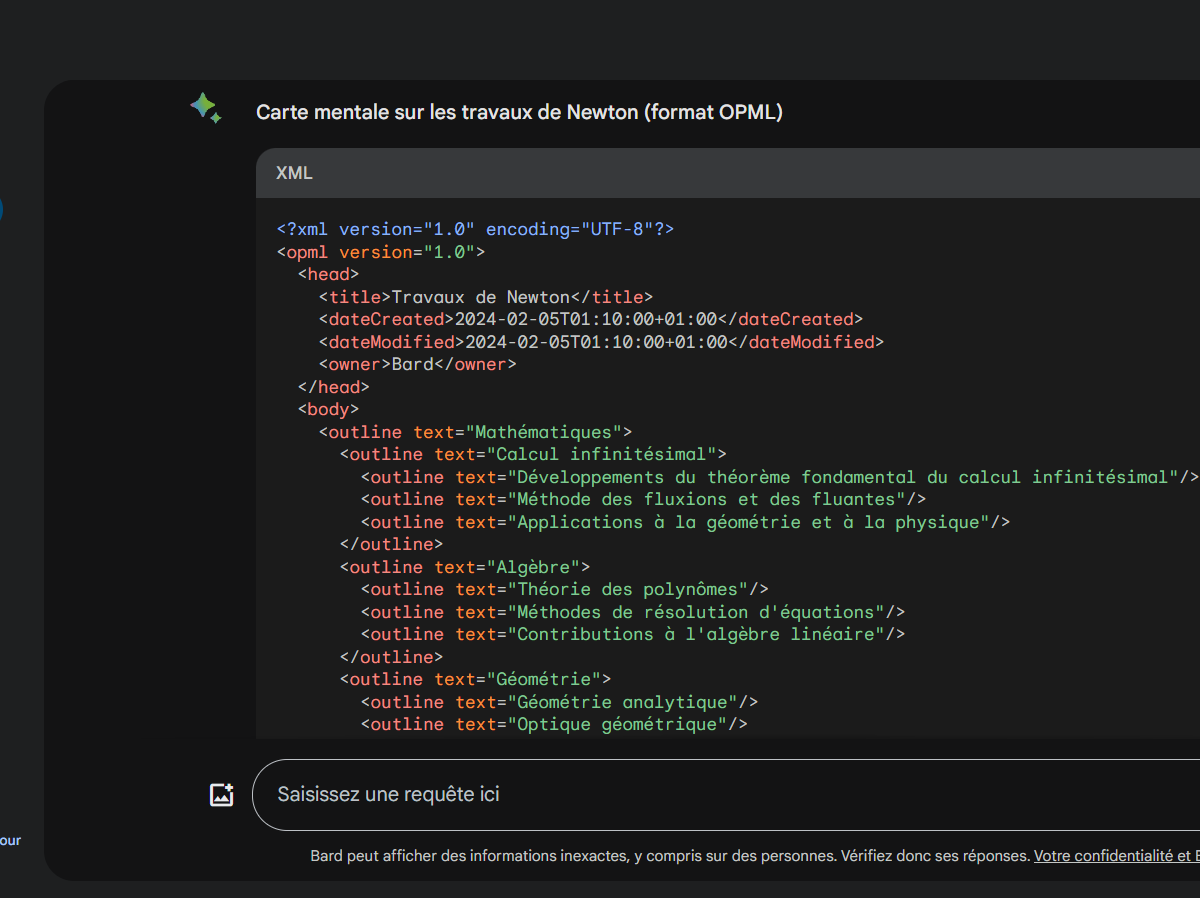
Task: Click the Bard disclaimer text
Action: [x=670, y=856]
